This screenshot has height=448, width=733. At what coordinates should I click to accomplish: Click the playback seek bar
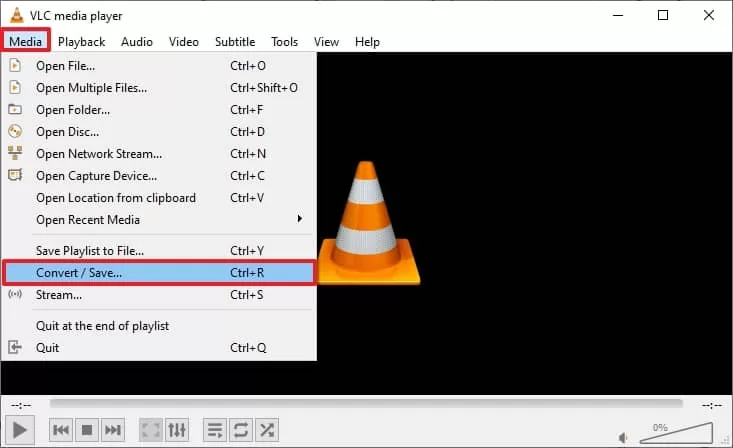[x=366, y=403]
